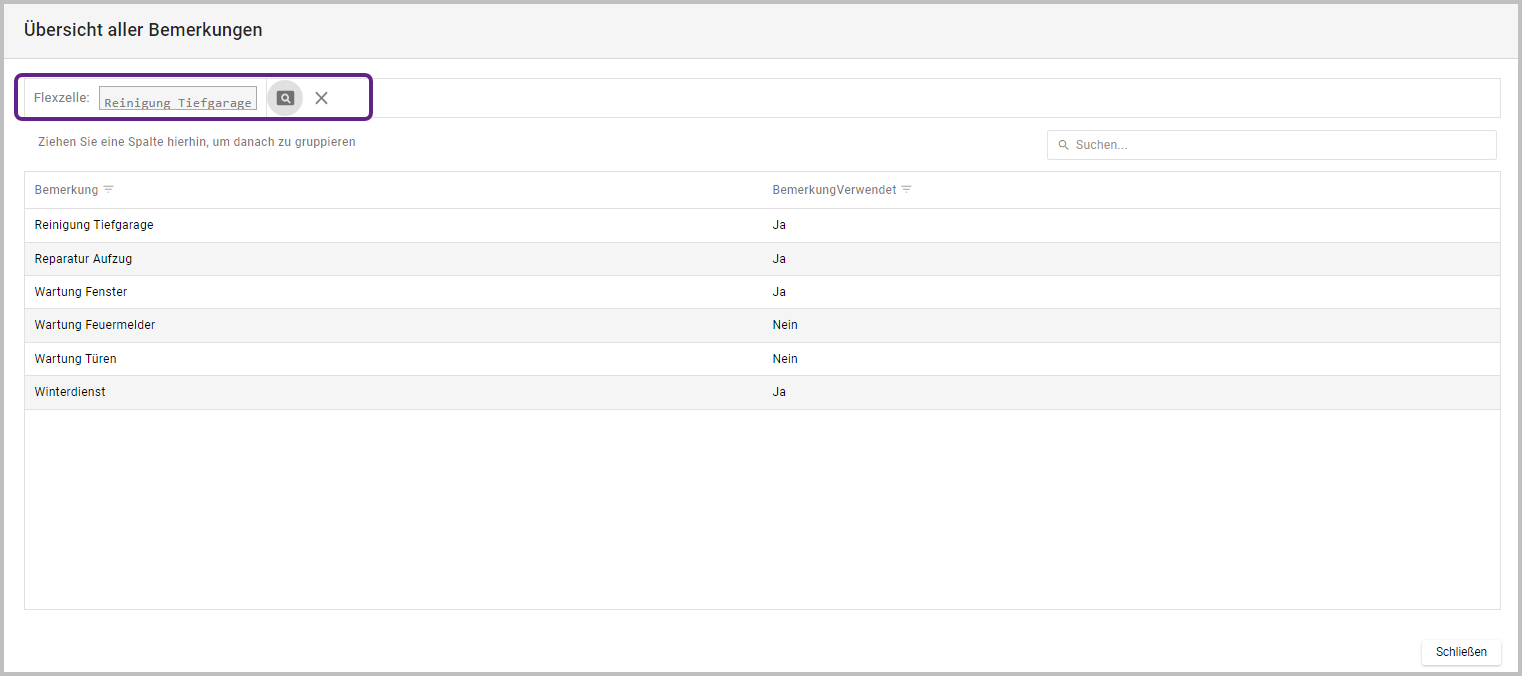This screenshot has height=676, width=1522.
Task: Click the column grouping drop area text
Action: point(197,142)
